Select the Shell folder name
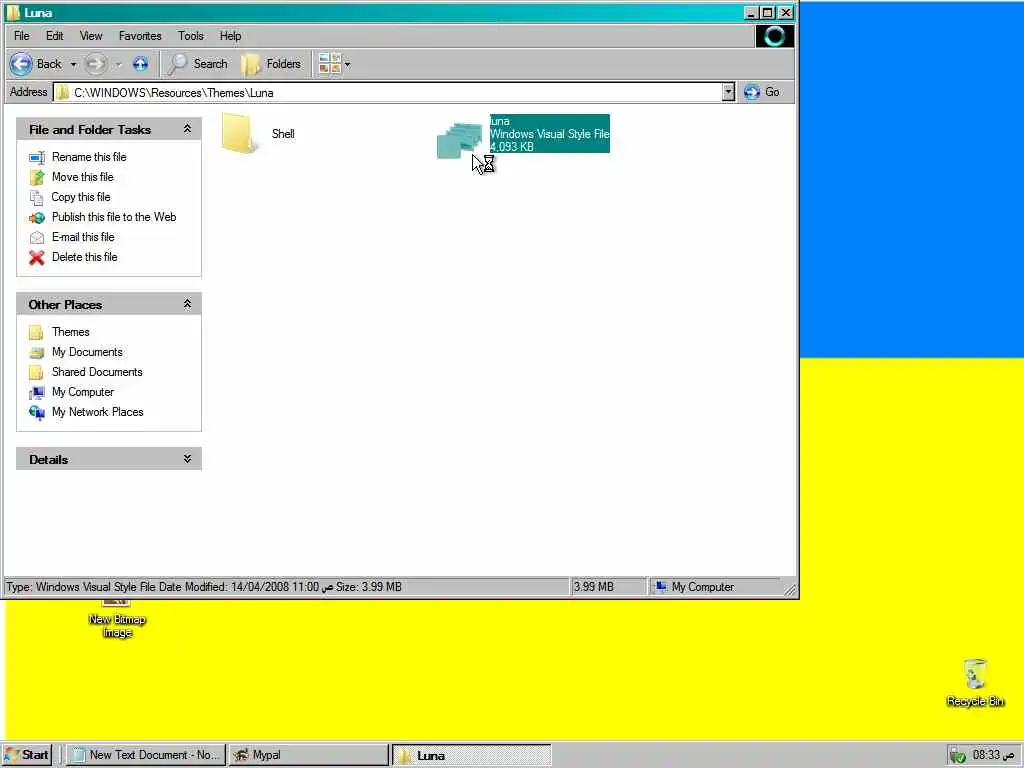The height and width of the screenshot is (768, 1024). coord(283,134)
